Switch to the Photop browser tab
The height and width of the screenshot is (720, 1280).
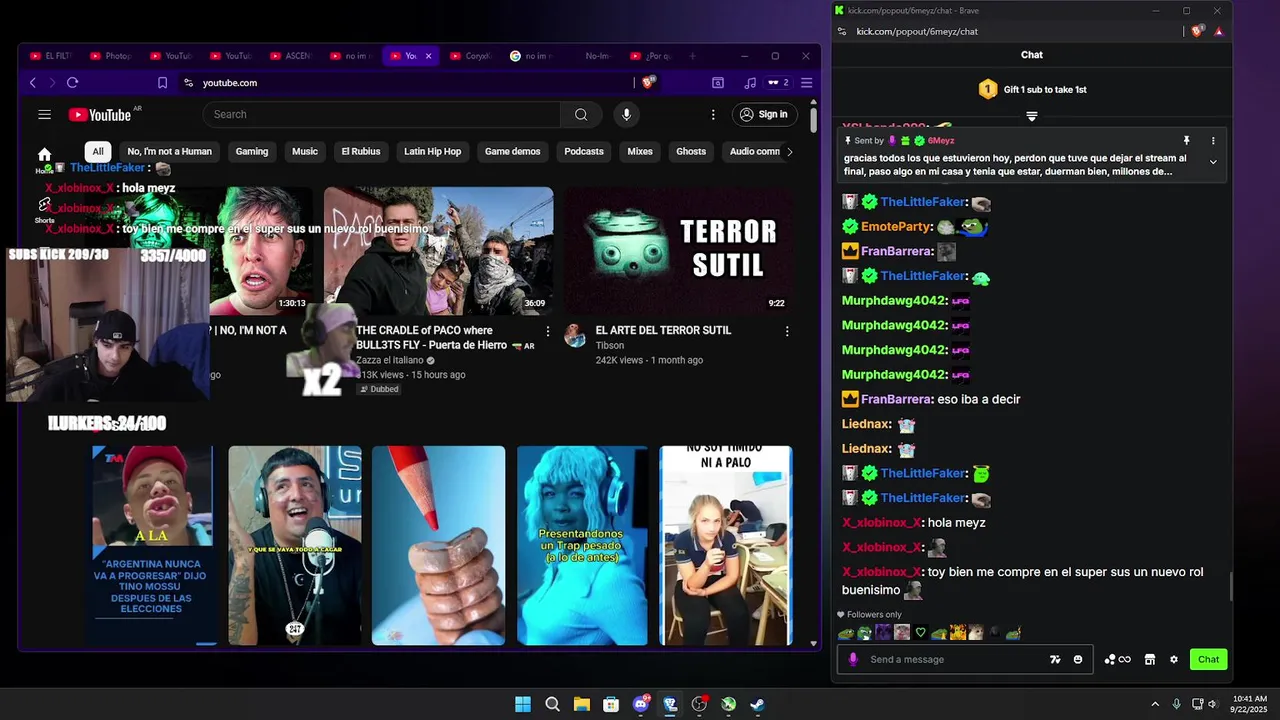point(111,56)
